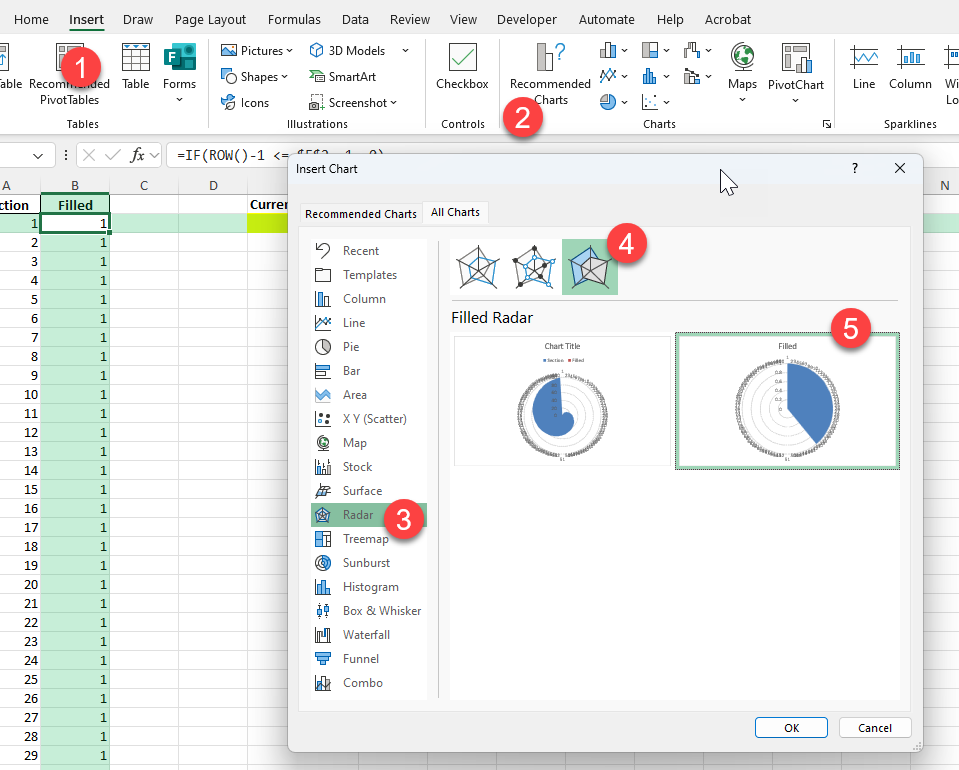
Task: Open the Insert Hierarchy Chart dropdown
Action: (666, 51)
